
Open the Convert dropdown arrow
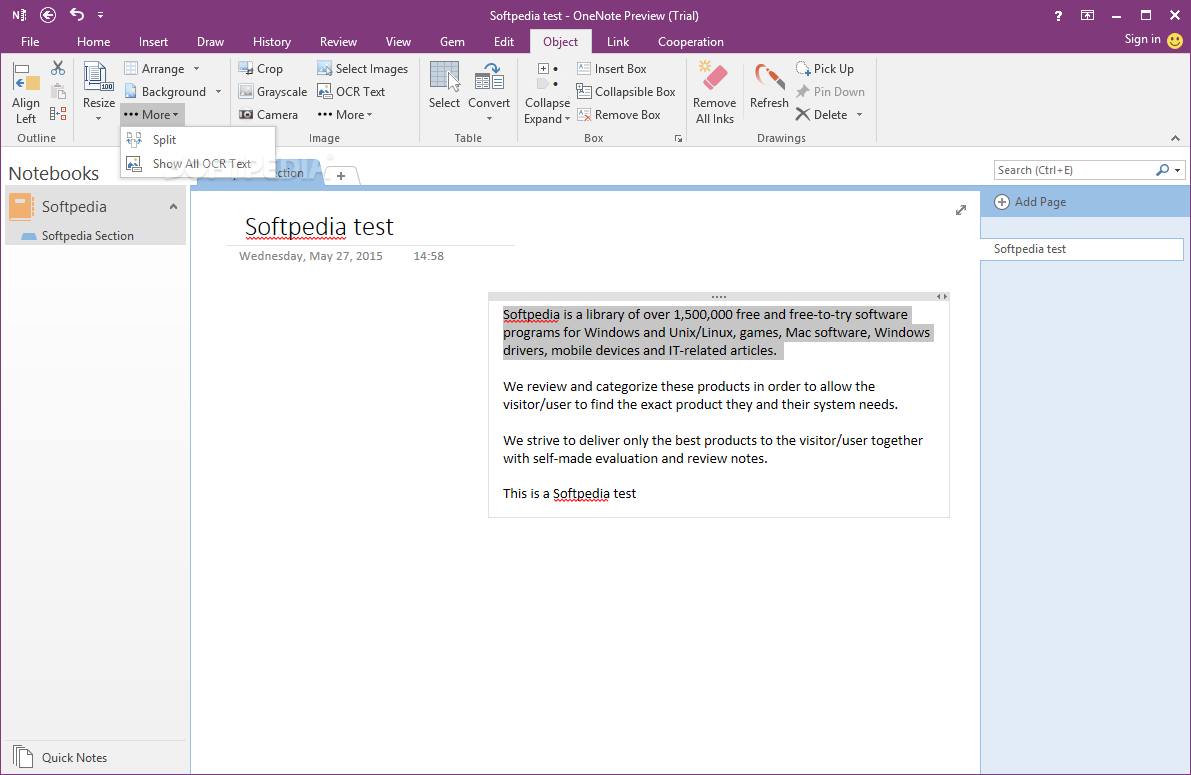point(489,119)
